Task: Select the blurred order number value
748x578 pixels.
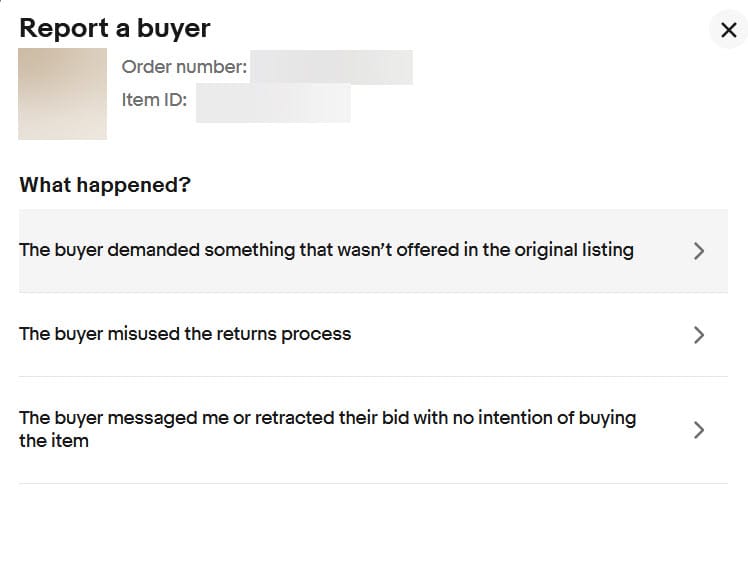Action: coord(331,67)
